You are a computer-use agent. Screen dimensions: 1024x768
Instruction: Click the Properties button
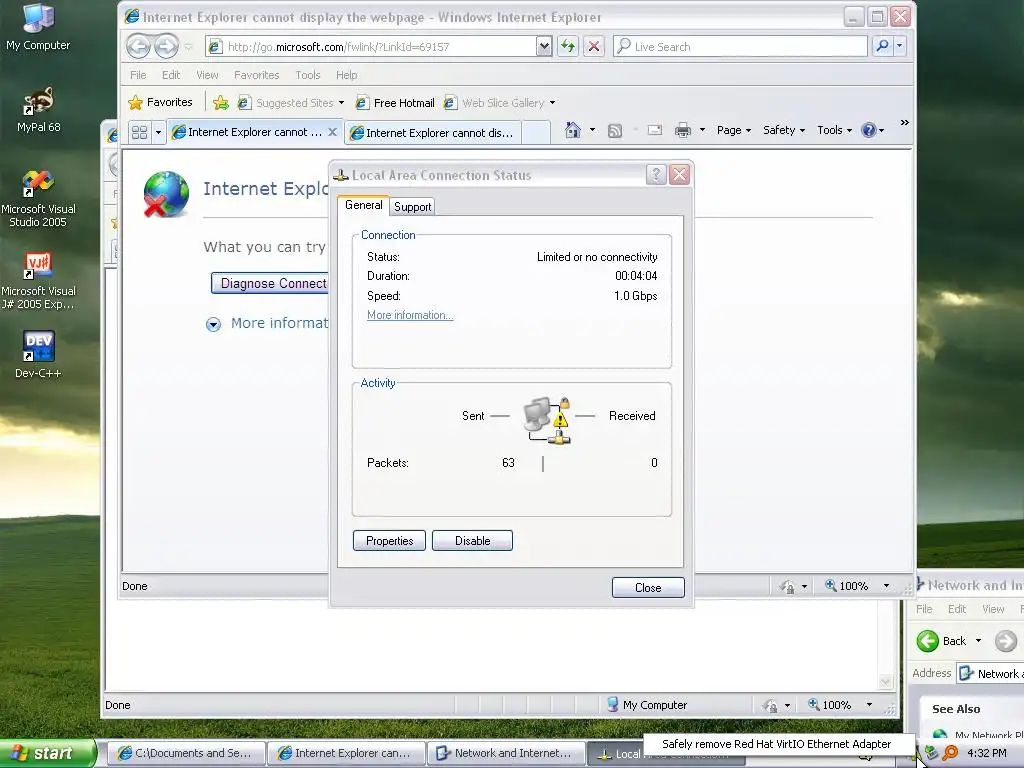[x=389, y=541]
